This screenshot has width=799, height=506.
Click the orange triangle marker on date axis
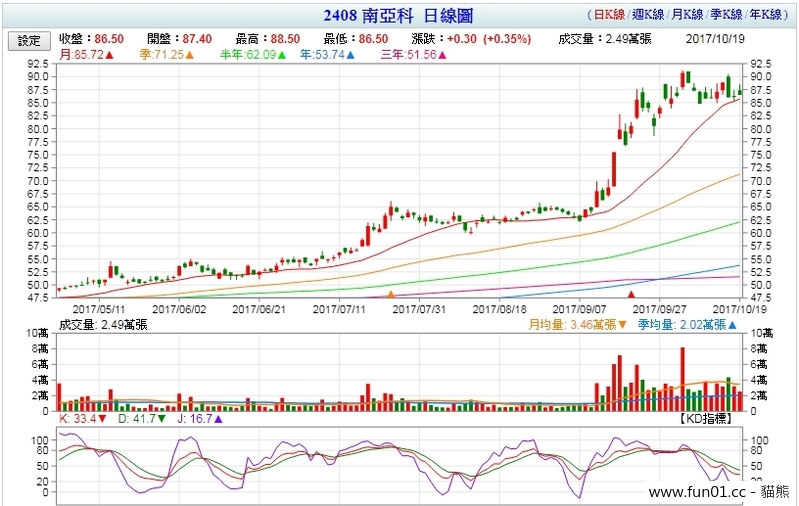point(390,295)
